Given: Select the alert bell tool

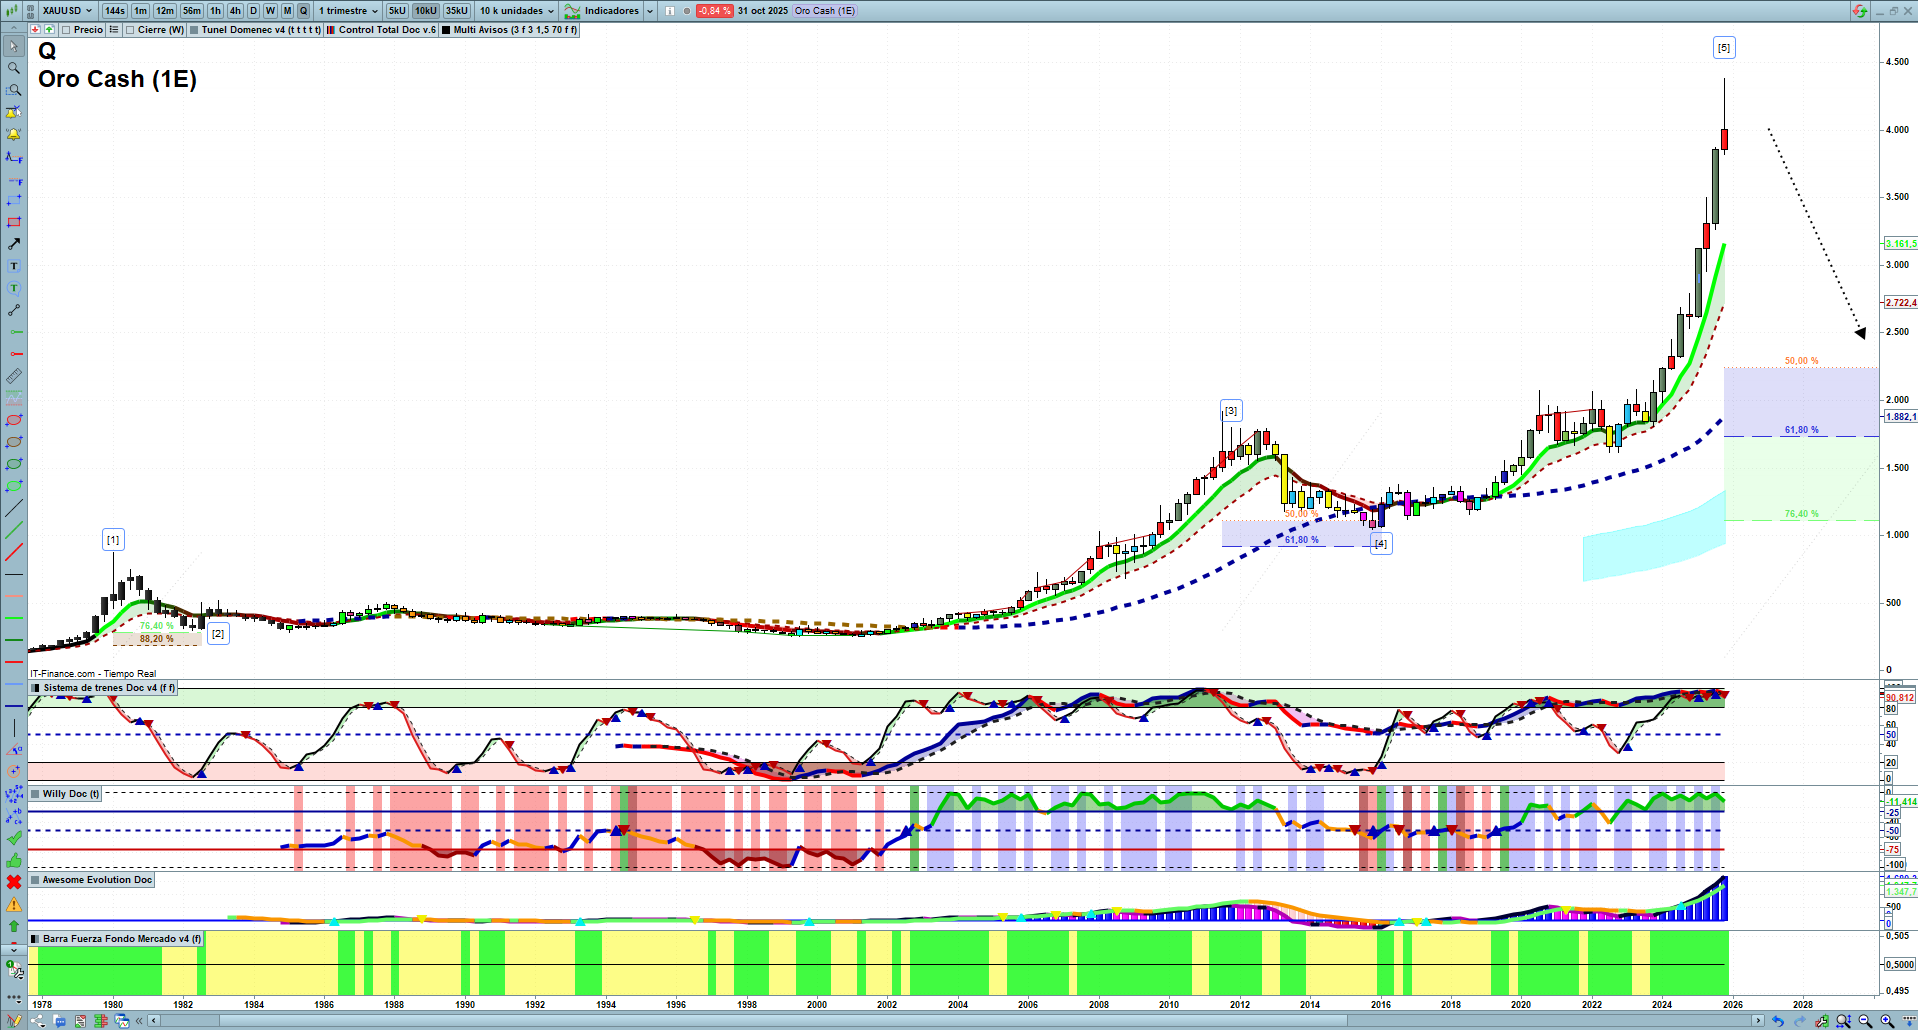Looking at the screenshot, I should click(13, 134).
